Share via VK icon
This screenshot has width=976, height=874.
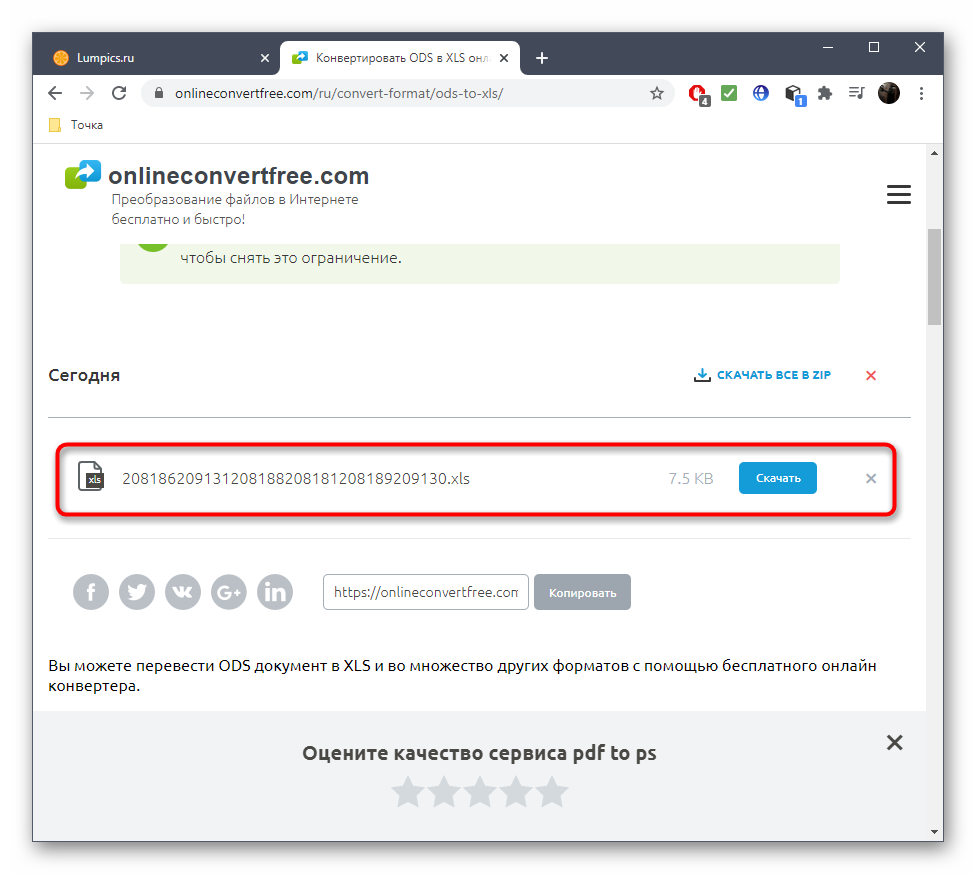183,591
